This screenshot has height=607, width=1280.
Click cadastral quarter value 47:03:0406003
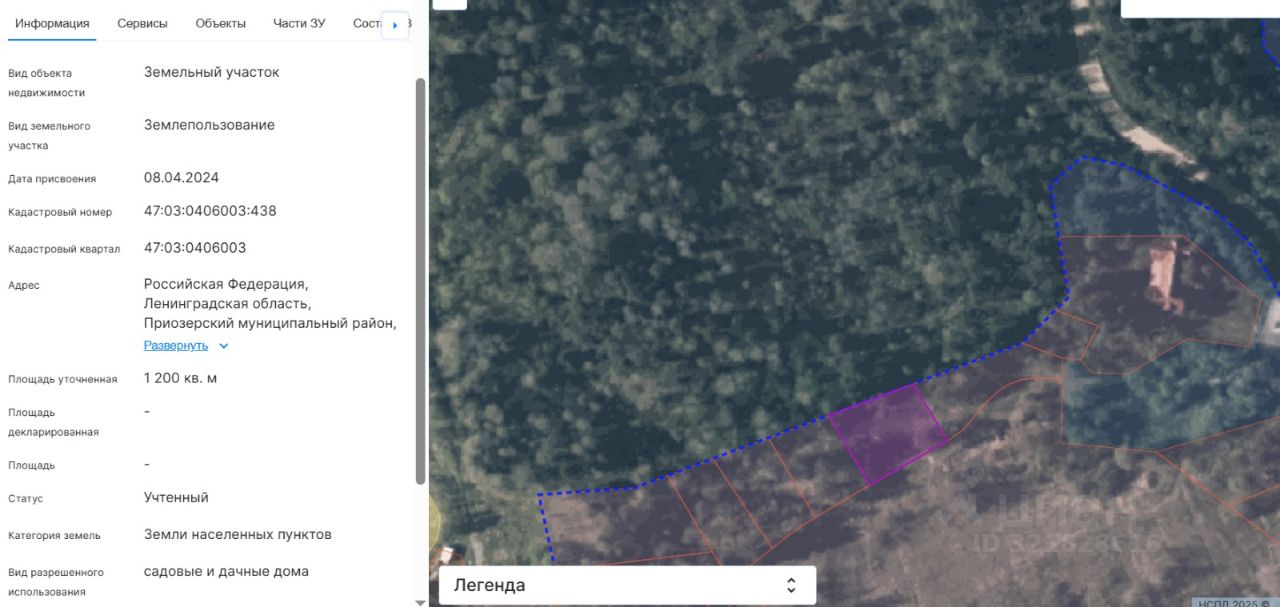pos(195,247)
